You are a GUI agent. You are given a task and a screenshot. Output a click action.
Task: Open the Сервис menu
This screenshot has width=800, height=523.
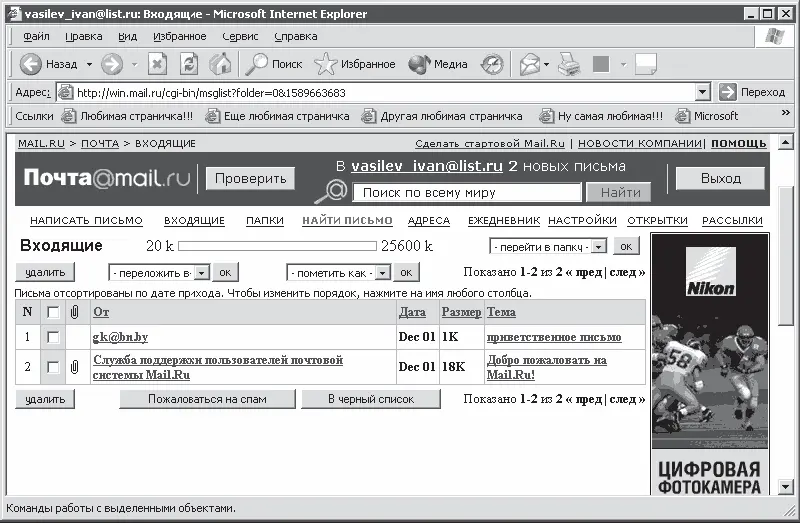point(240,36)
